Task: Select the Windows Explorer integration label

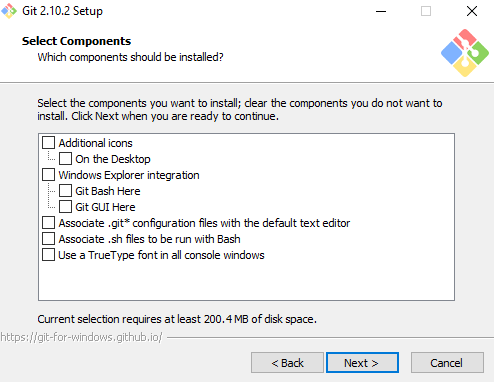Action: [129, 175]
